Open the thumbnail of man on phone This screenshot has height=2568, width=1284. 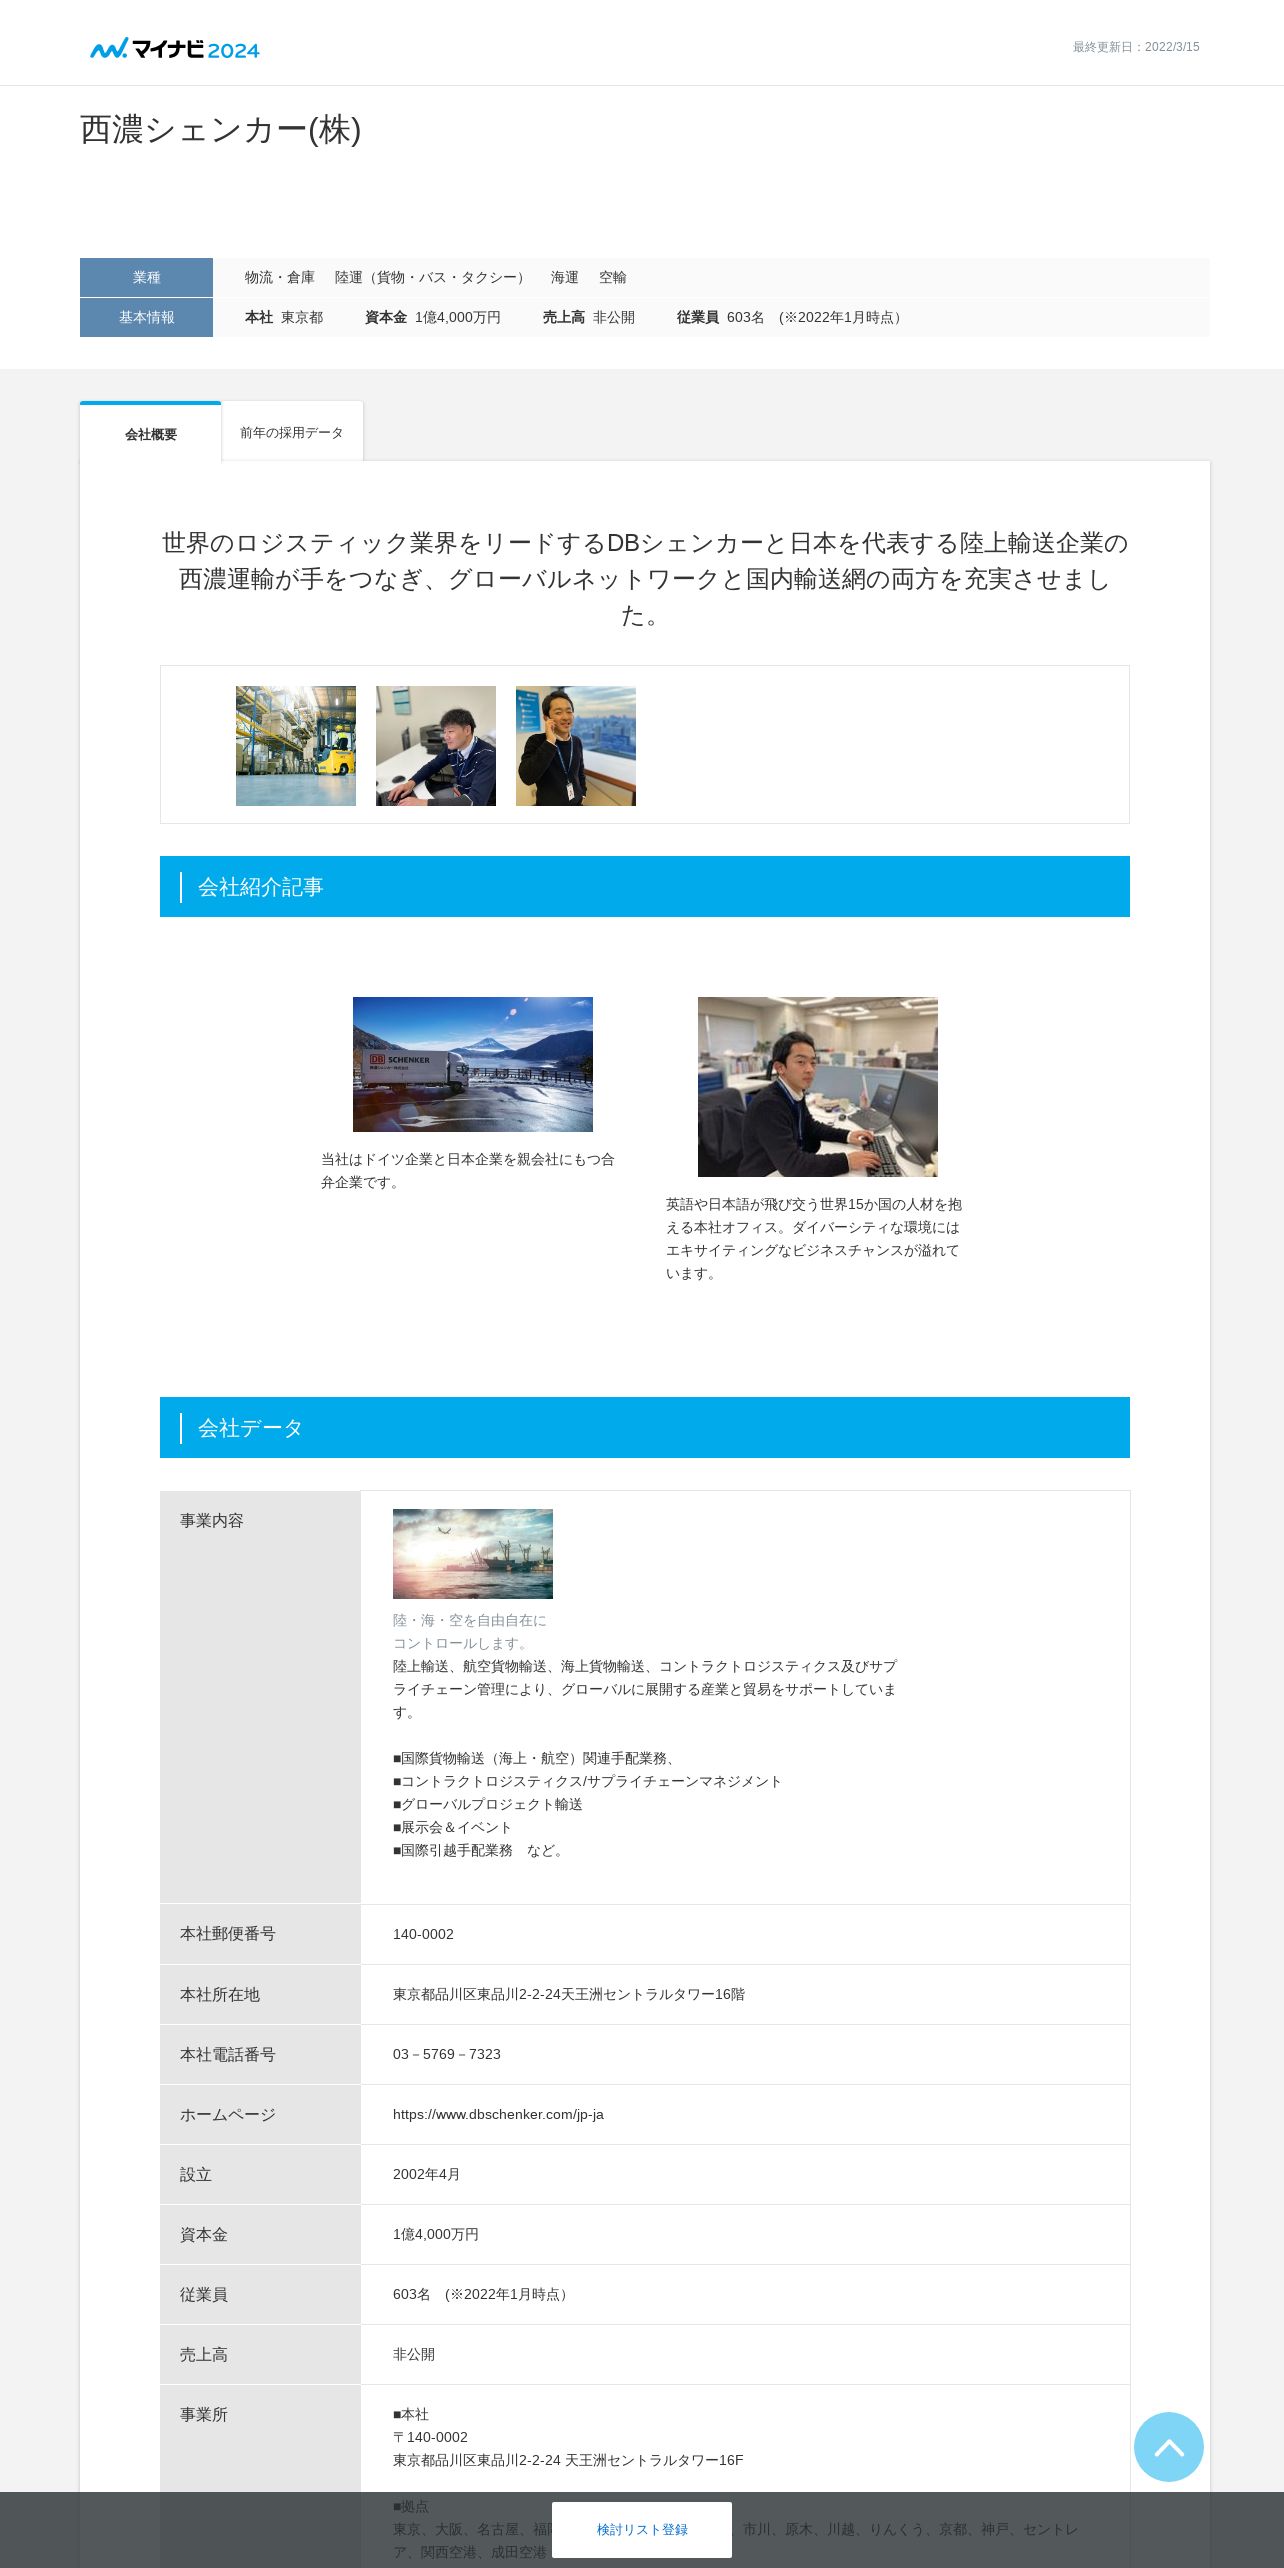point(576,746)
